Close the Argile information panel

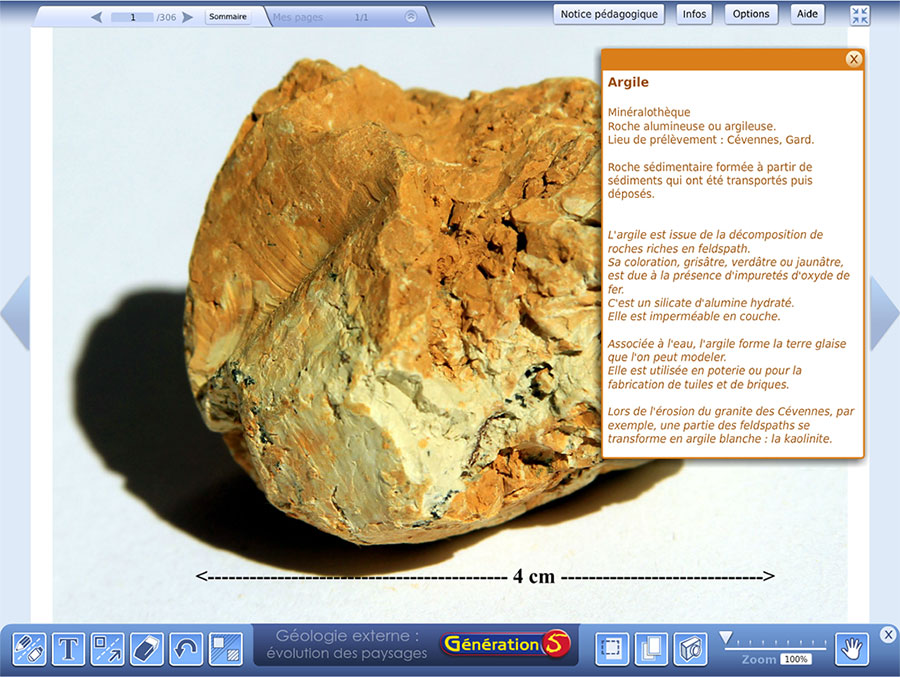(853, 59)
